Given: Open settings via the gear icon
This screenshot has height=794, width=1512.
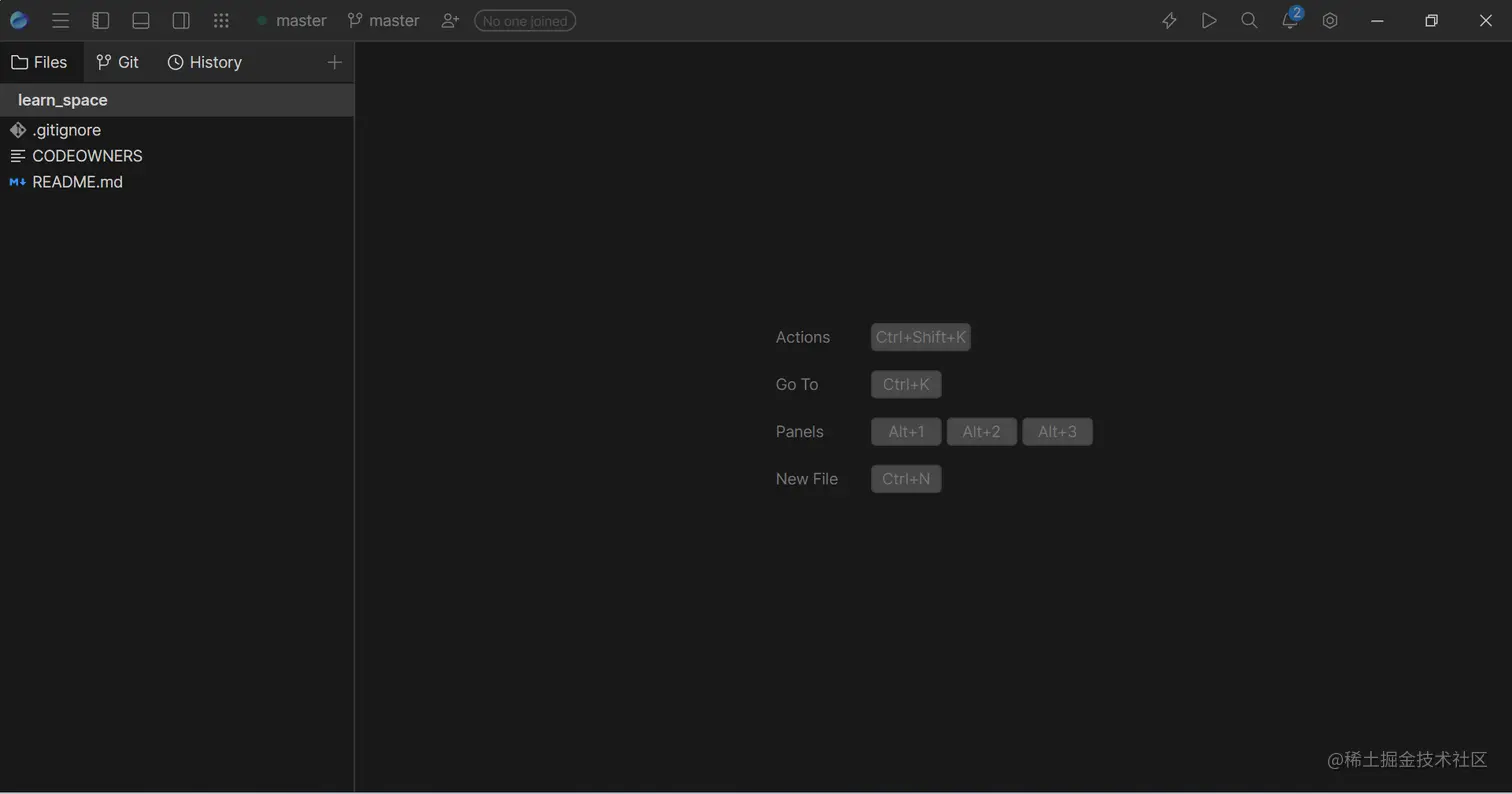Looking at the screenshot, I should pos(1329,20).
